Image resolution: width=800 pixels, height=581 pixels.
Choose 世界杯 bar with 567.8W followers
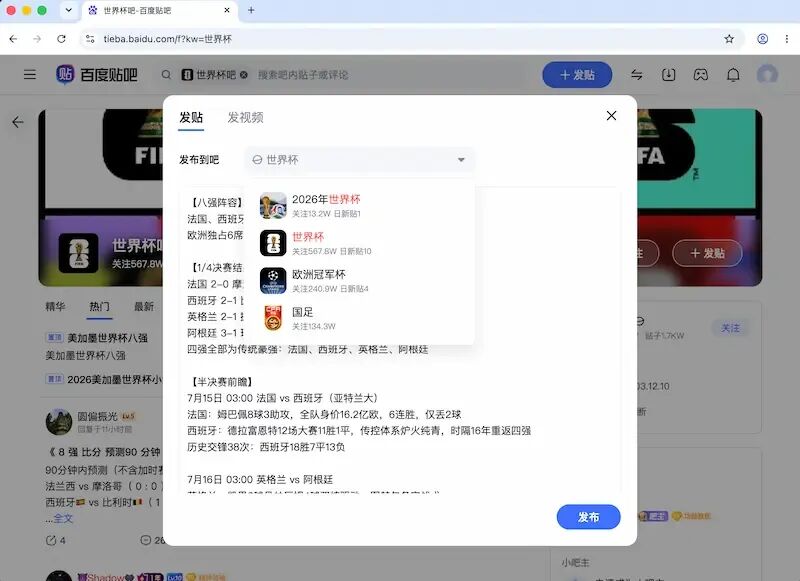359,243
